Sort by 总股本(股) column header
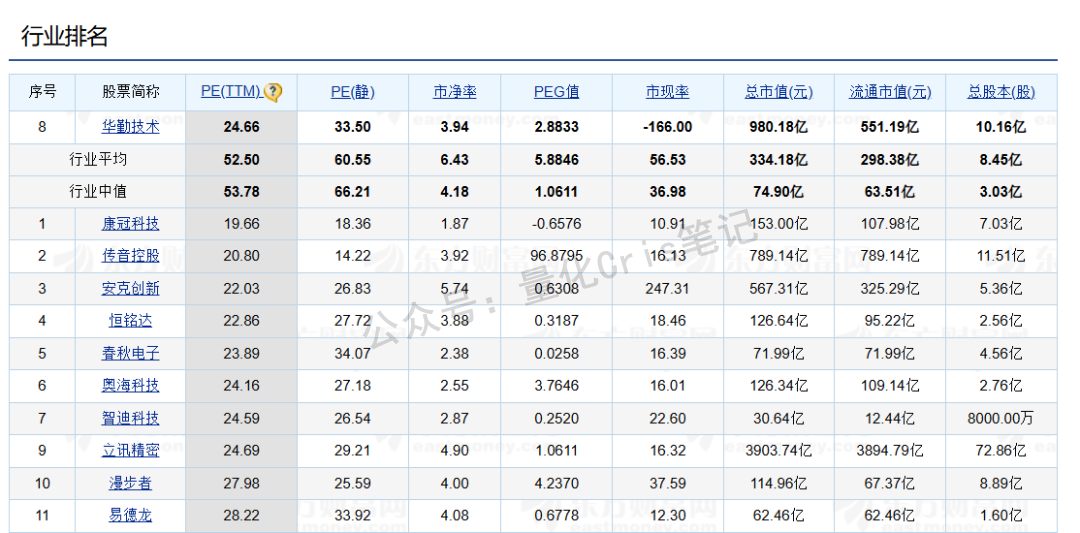This screenshot has height=533, width=1080. 1001,92
